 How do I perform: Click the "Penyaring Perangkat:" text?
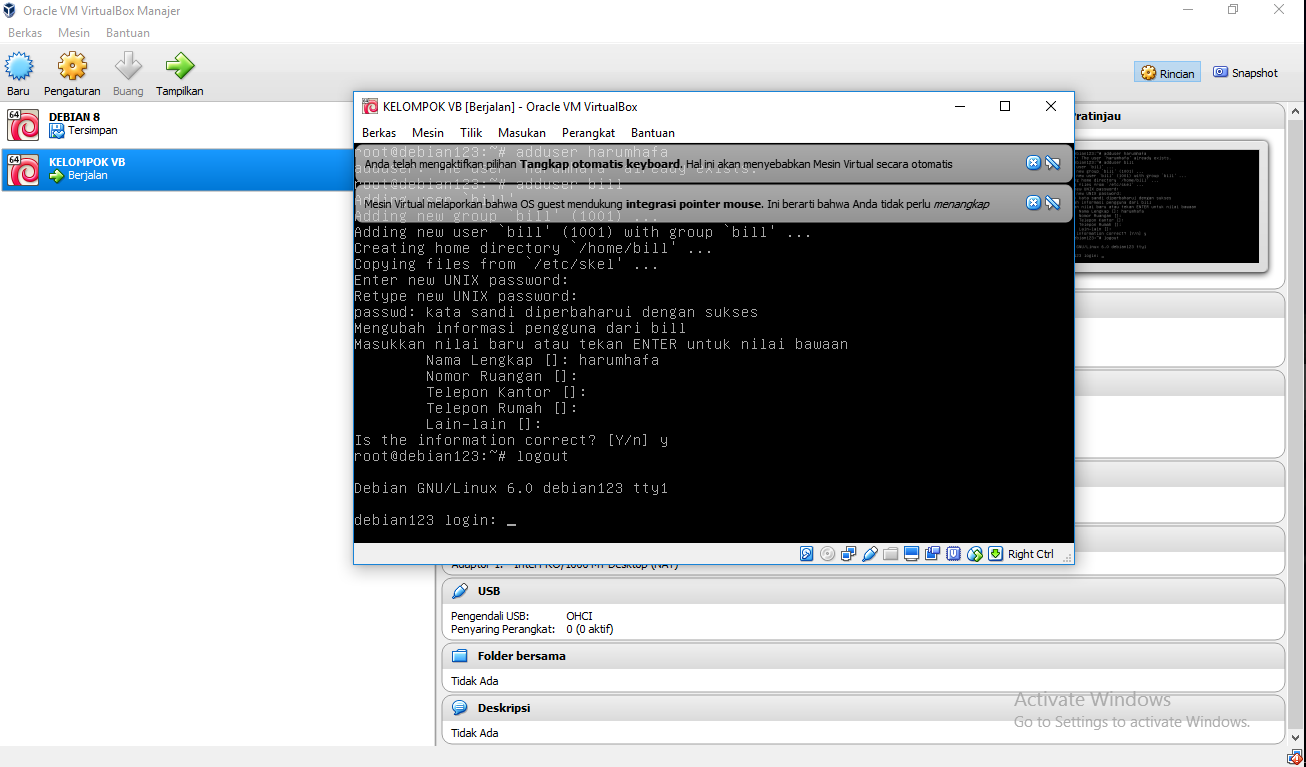[503, 629]
